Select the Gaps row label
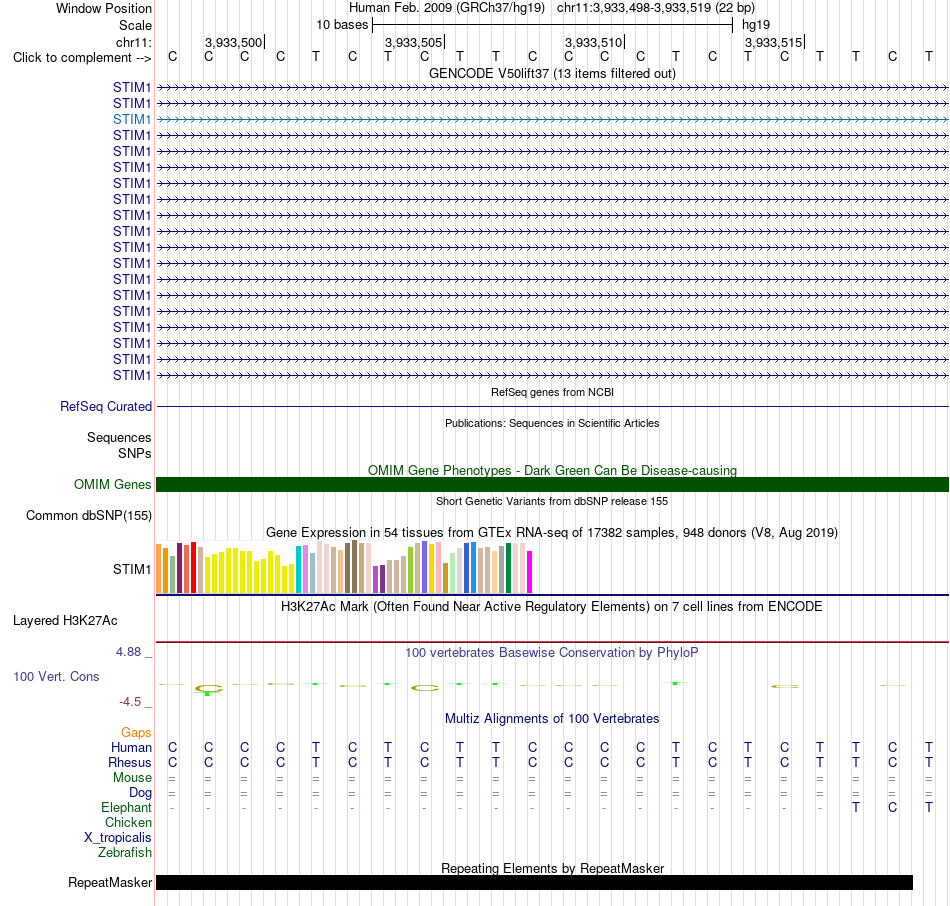Image resolution: width=950 pixels, height=906 pixels. pos(136,733)
